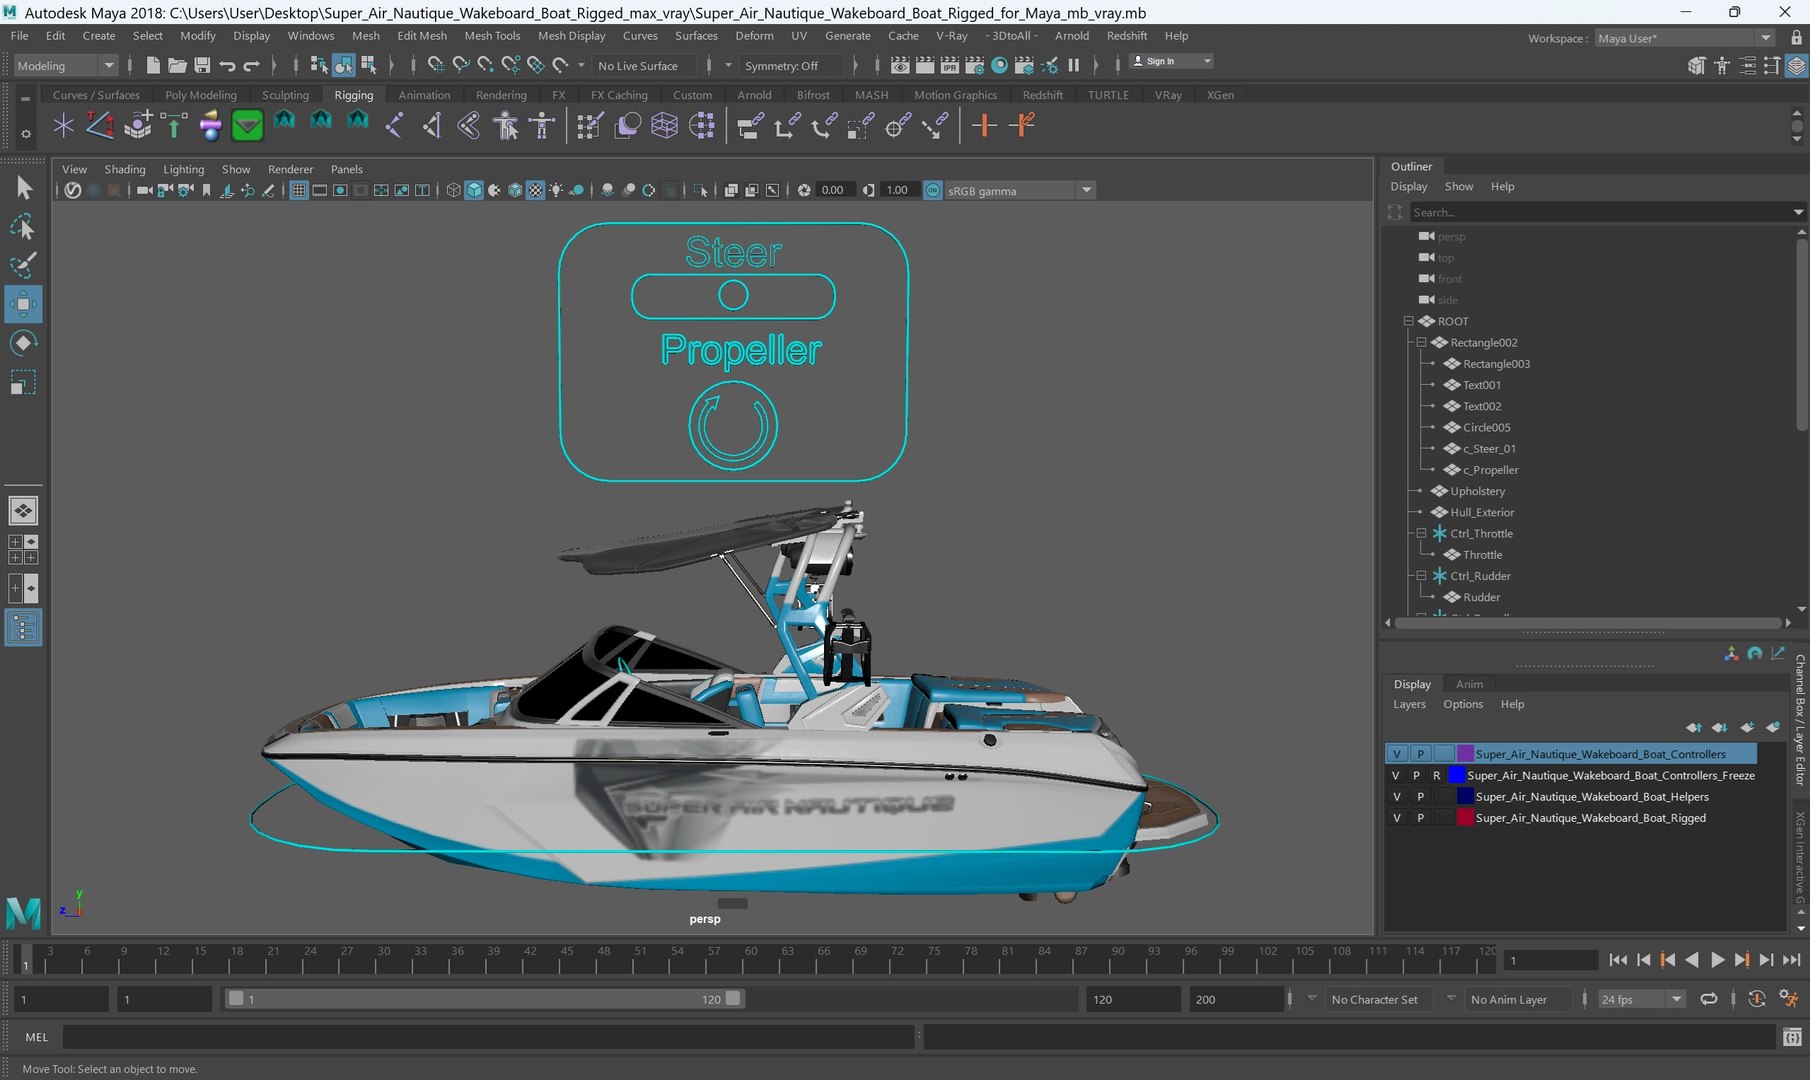Toggle visibility of Controllers_Freeze layer
This screenshot has width=1810, height=1080.
[1396, 775]
